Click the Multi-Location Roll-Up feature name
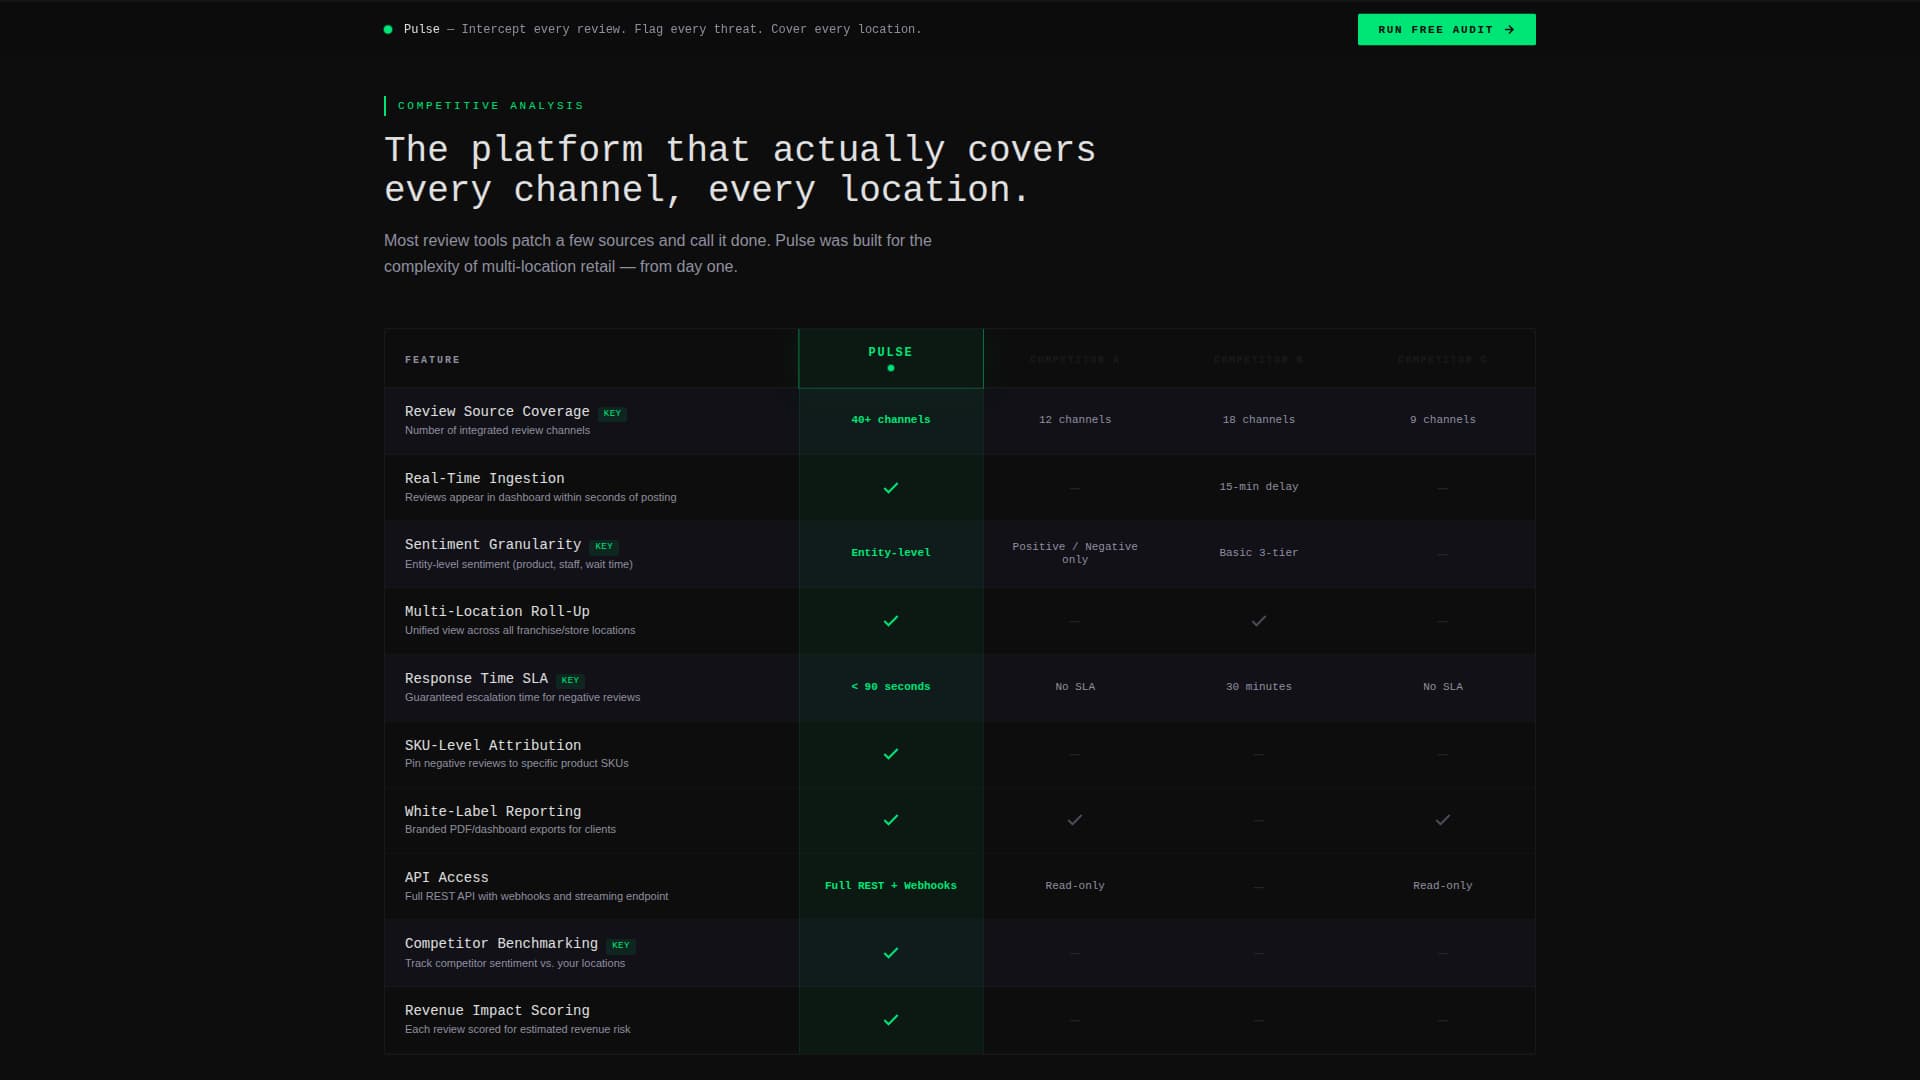 tap(497, 612)
